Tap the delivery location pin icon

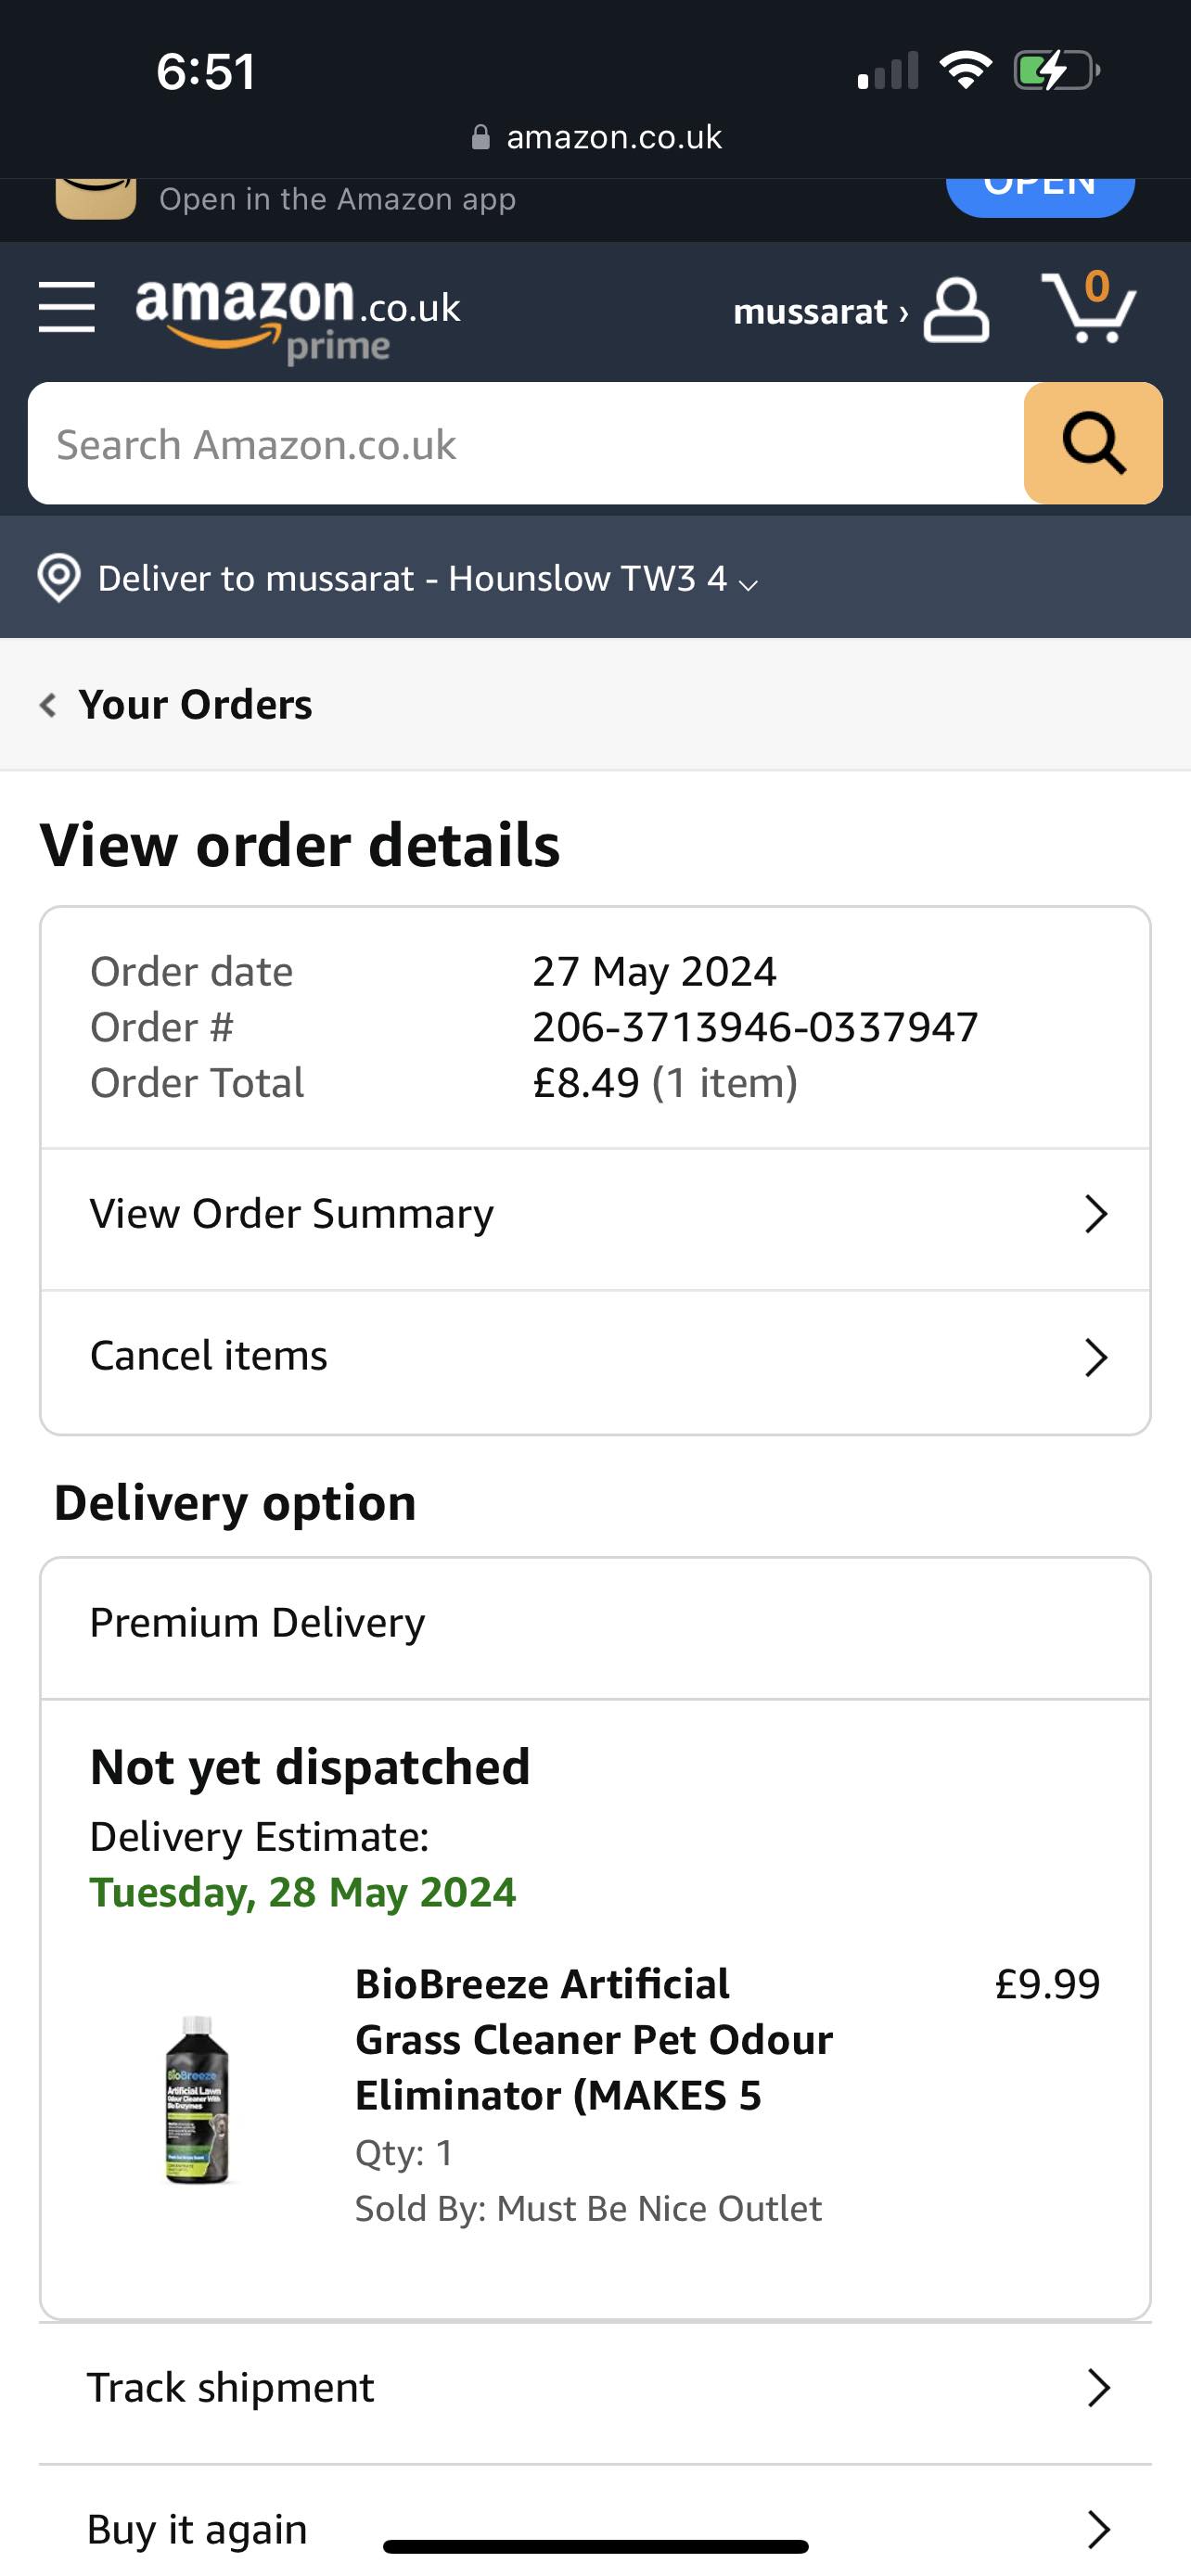59,578
